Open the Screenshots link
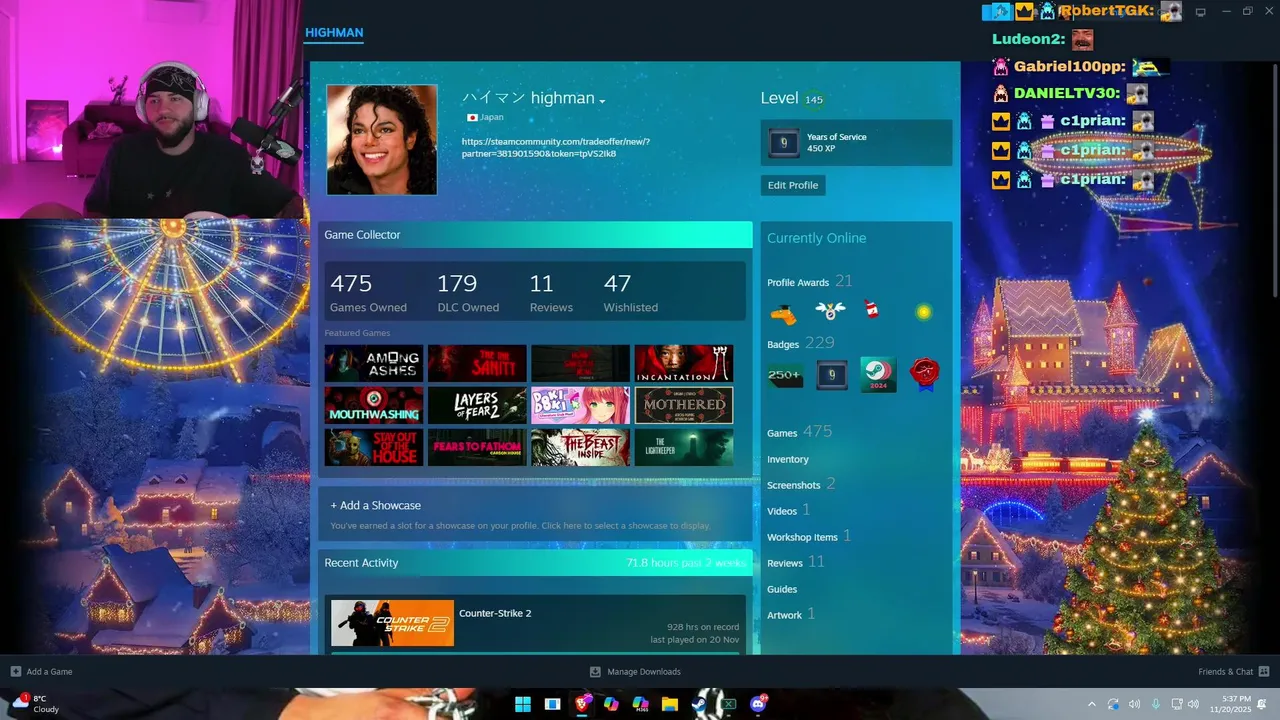Image resolution: width=1280 pixels, height=720 pixels. [801, 484]
